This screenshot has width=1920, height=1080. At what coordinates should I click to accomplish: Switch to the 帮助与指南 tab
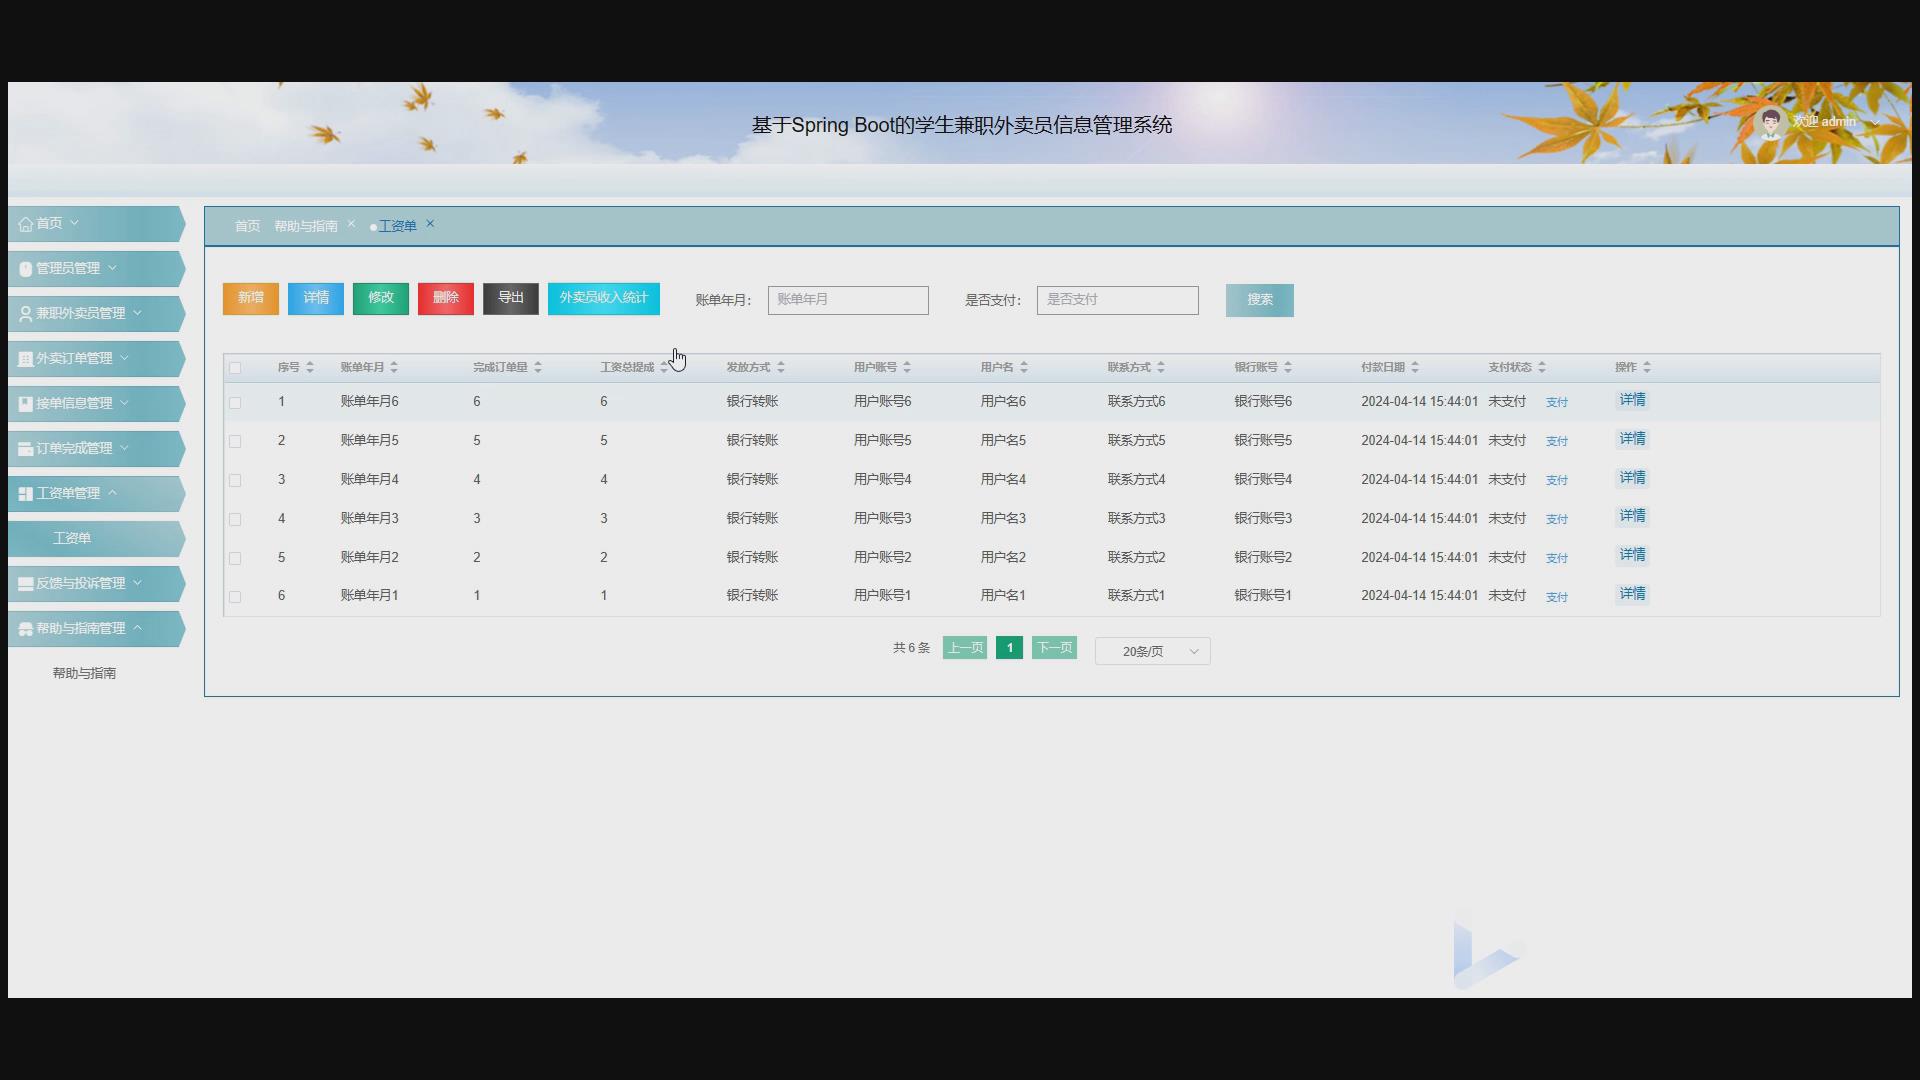pos(305,225)
